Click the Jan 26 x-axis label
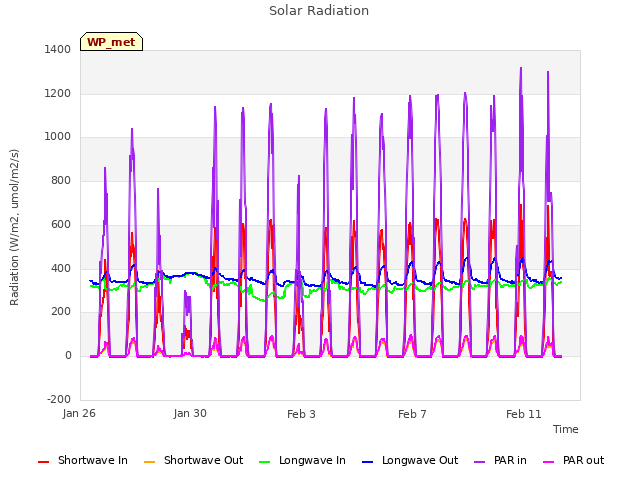This screenshot has height=480, width=640. [79, 413]
